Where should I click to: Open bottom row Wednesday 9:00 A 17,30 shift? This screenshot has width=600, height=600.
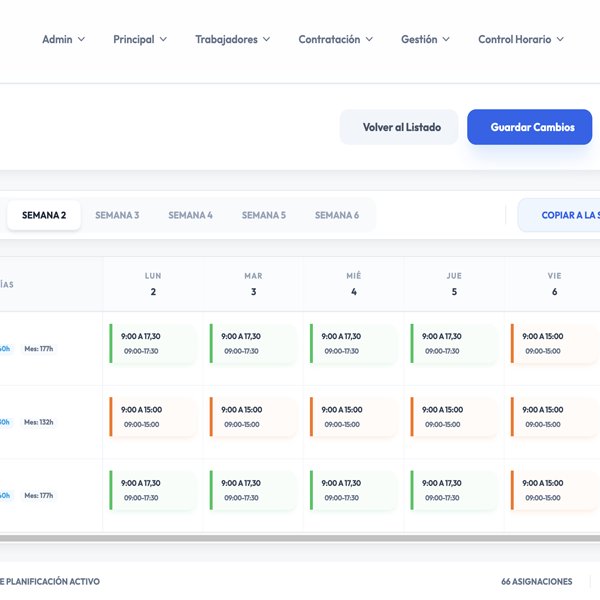tap(354, 490)
